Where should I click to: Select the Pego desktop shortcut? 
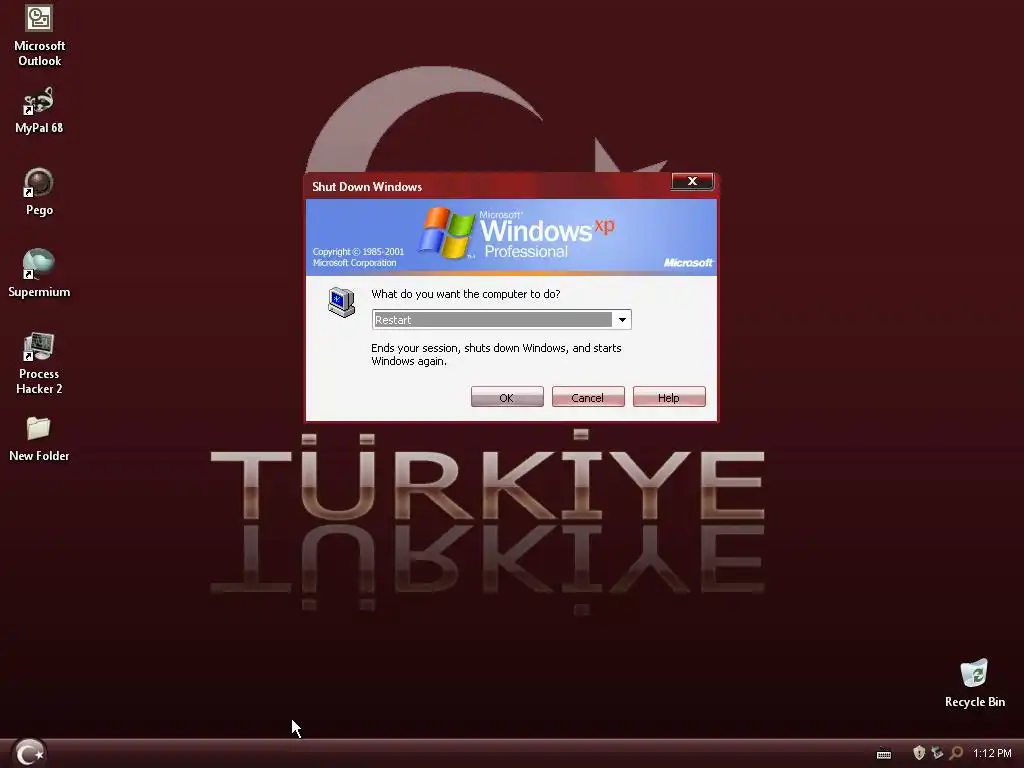[x=39, y=191]
